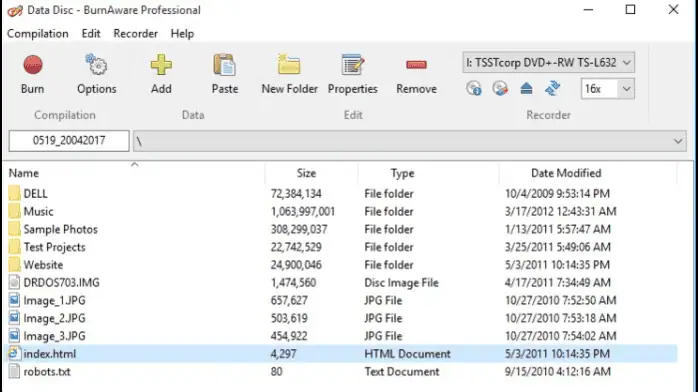Select the Sample Photos folder icon

click(14, 229)
